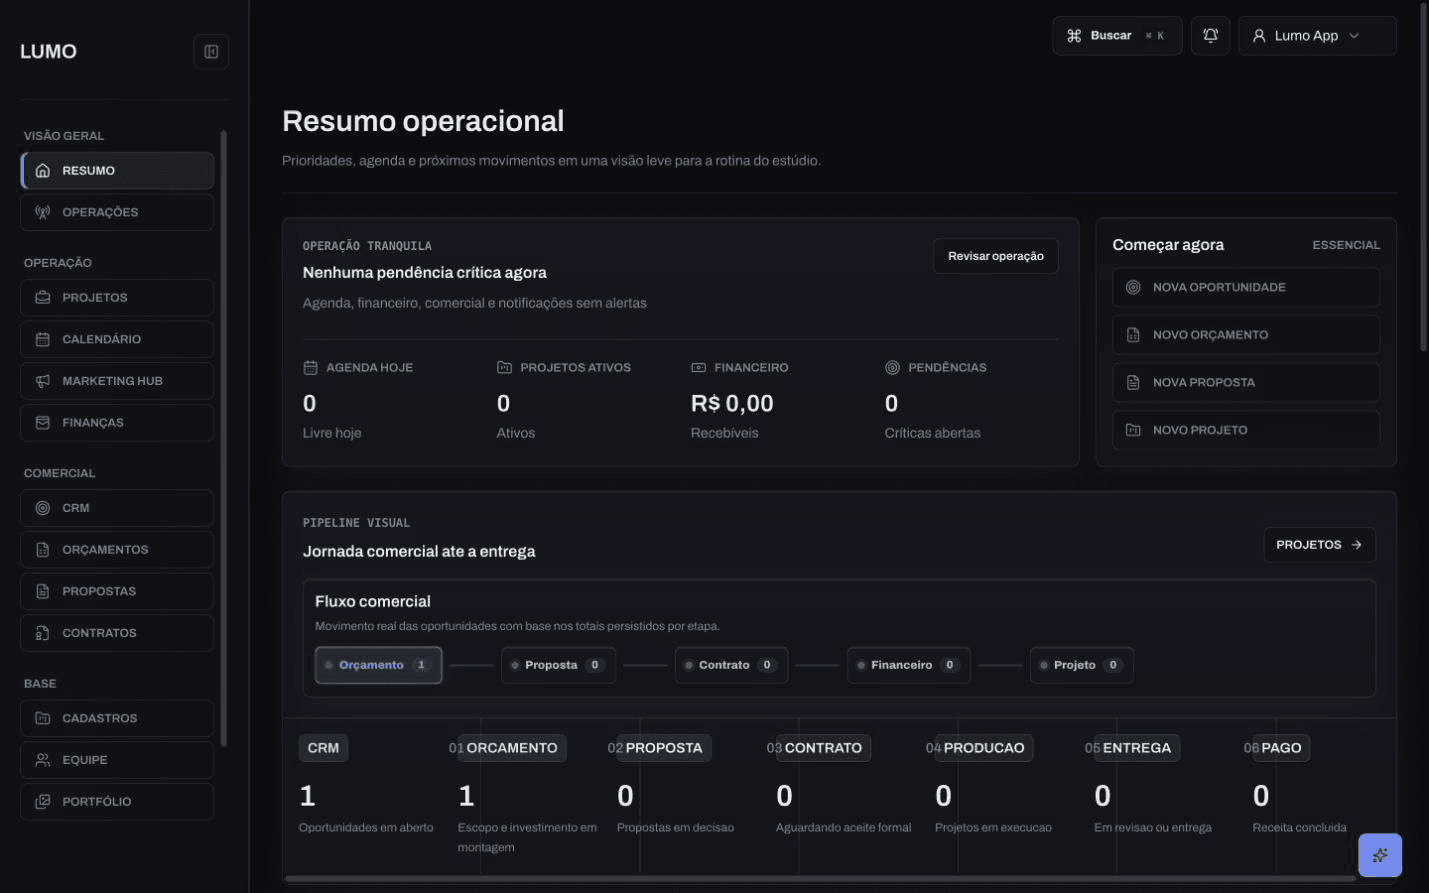Create a Nova Oportunidade
1429x893 pixels.
[1246, 288]
